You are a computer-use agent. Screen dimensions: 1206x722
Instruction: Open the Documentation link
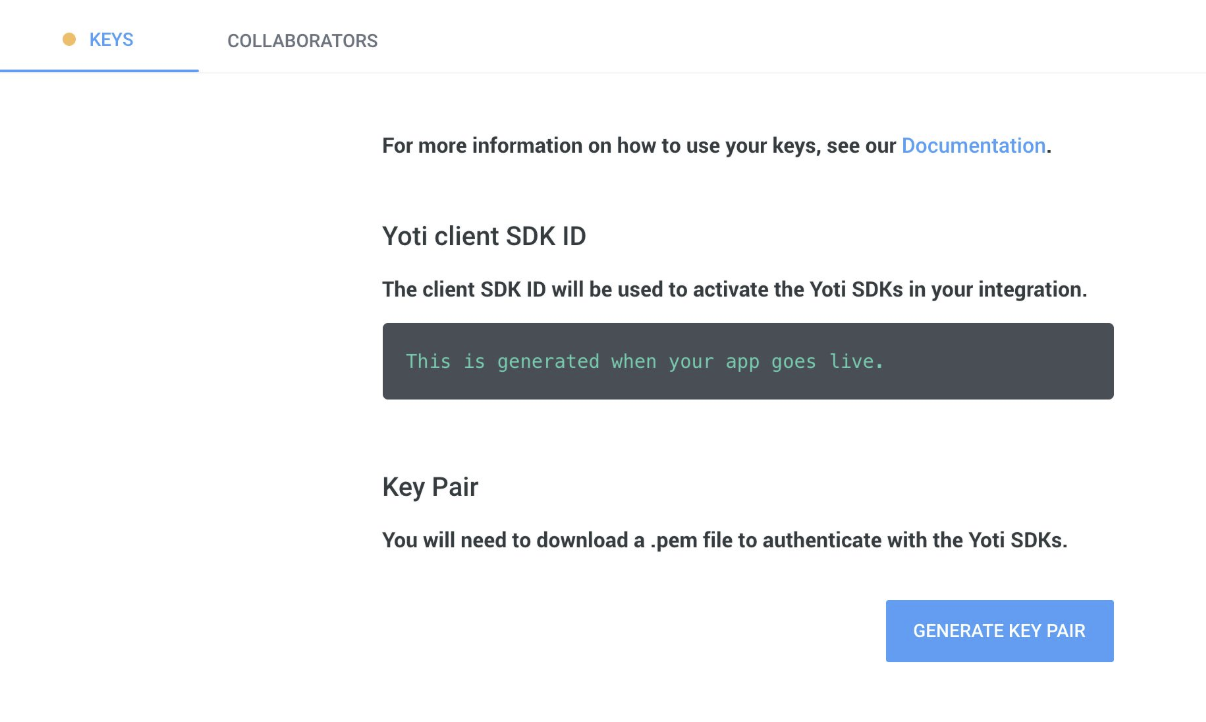tap(973, 146)
